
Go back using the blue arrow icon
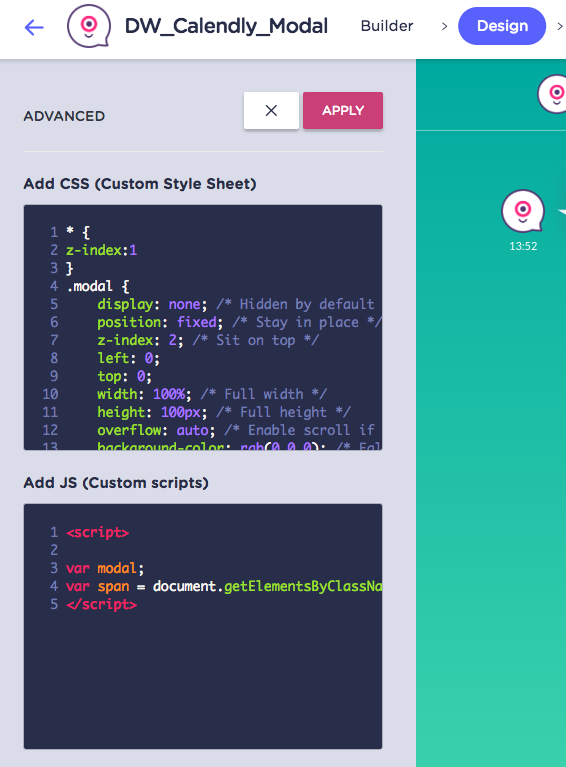point(34,27)
